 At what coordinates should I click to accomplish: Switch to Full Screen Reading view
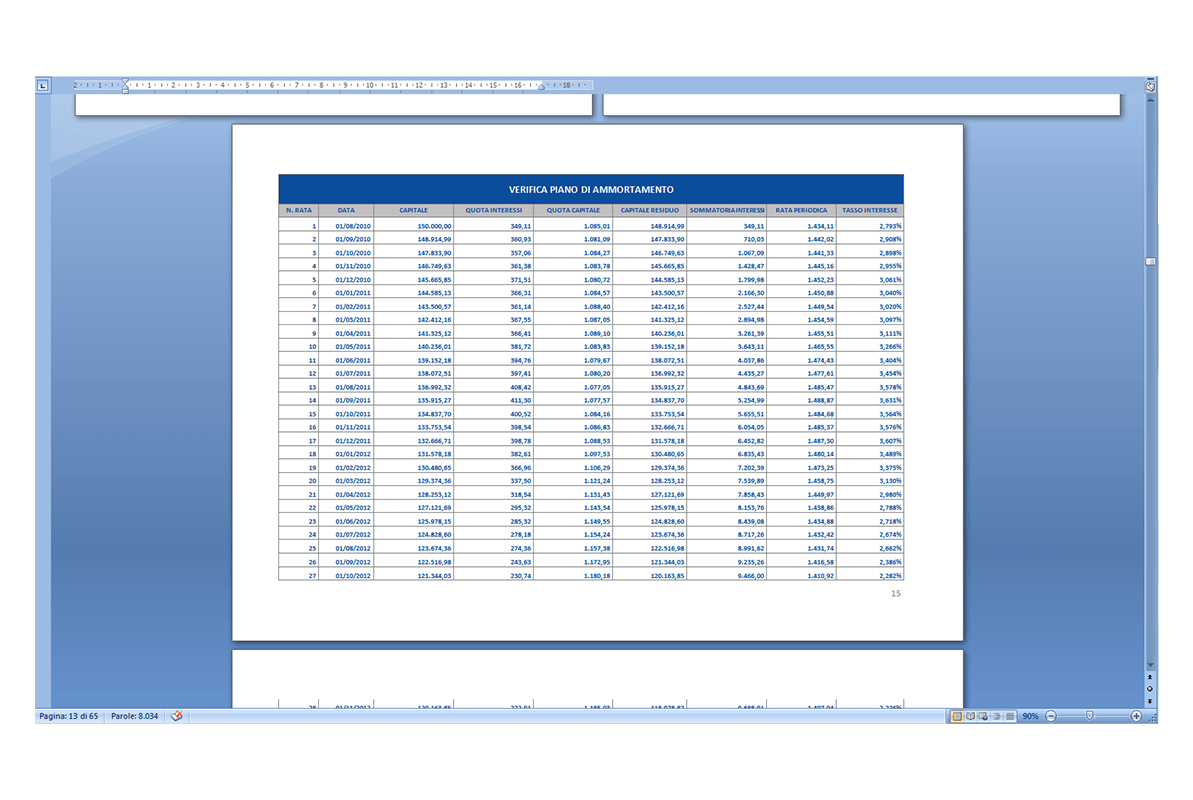click(970, 716)
